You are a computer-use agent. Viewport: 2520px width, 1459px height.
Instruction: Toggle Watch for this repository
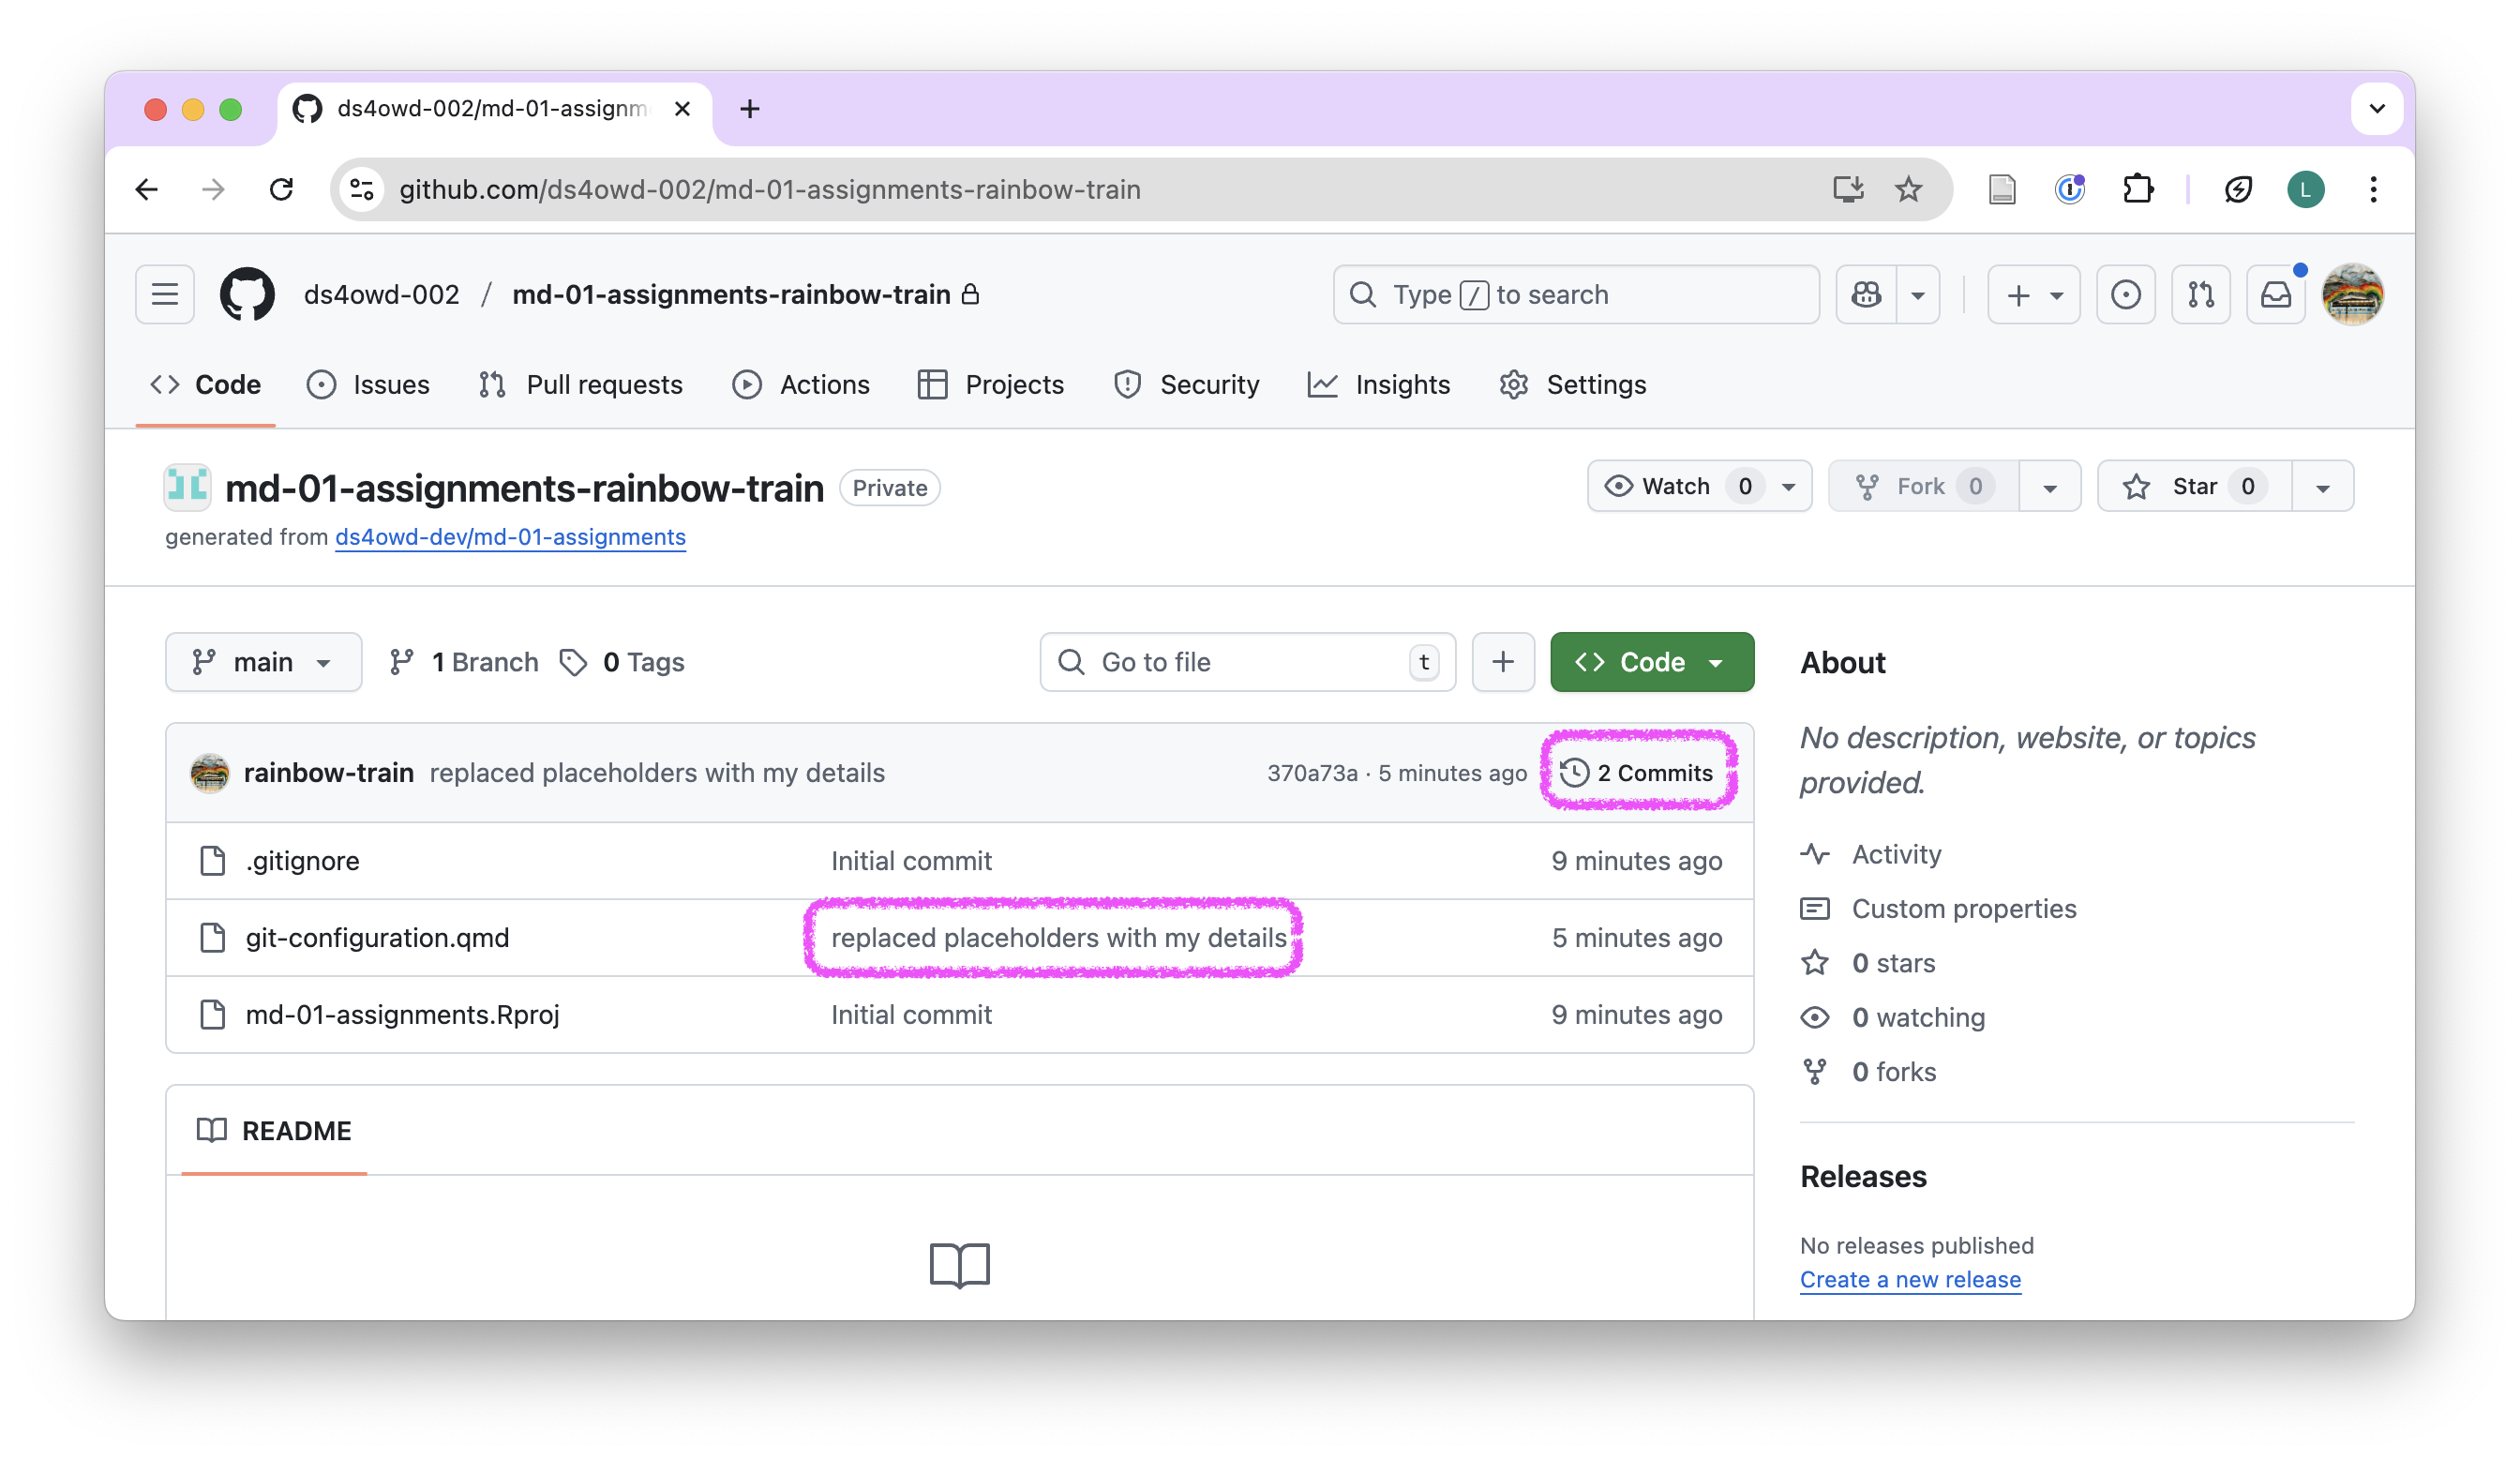pos(1676,486)
